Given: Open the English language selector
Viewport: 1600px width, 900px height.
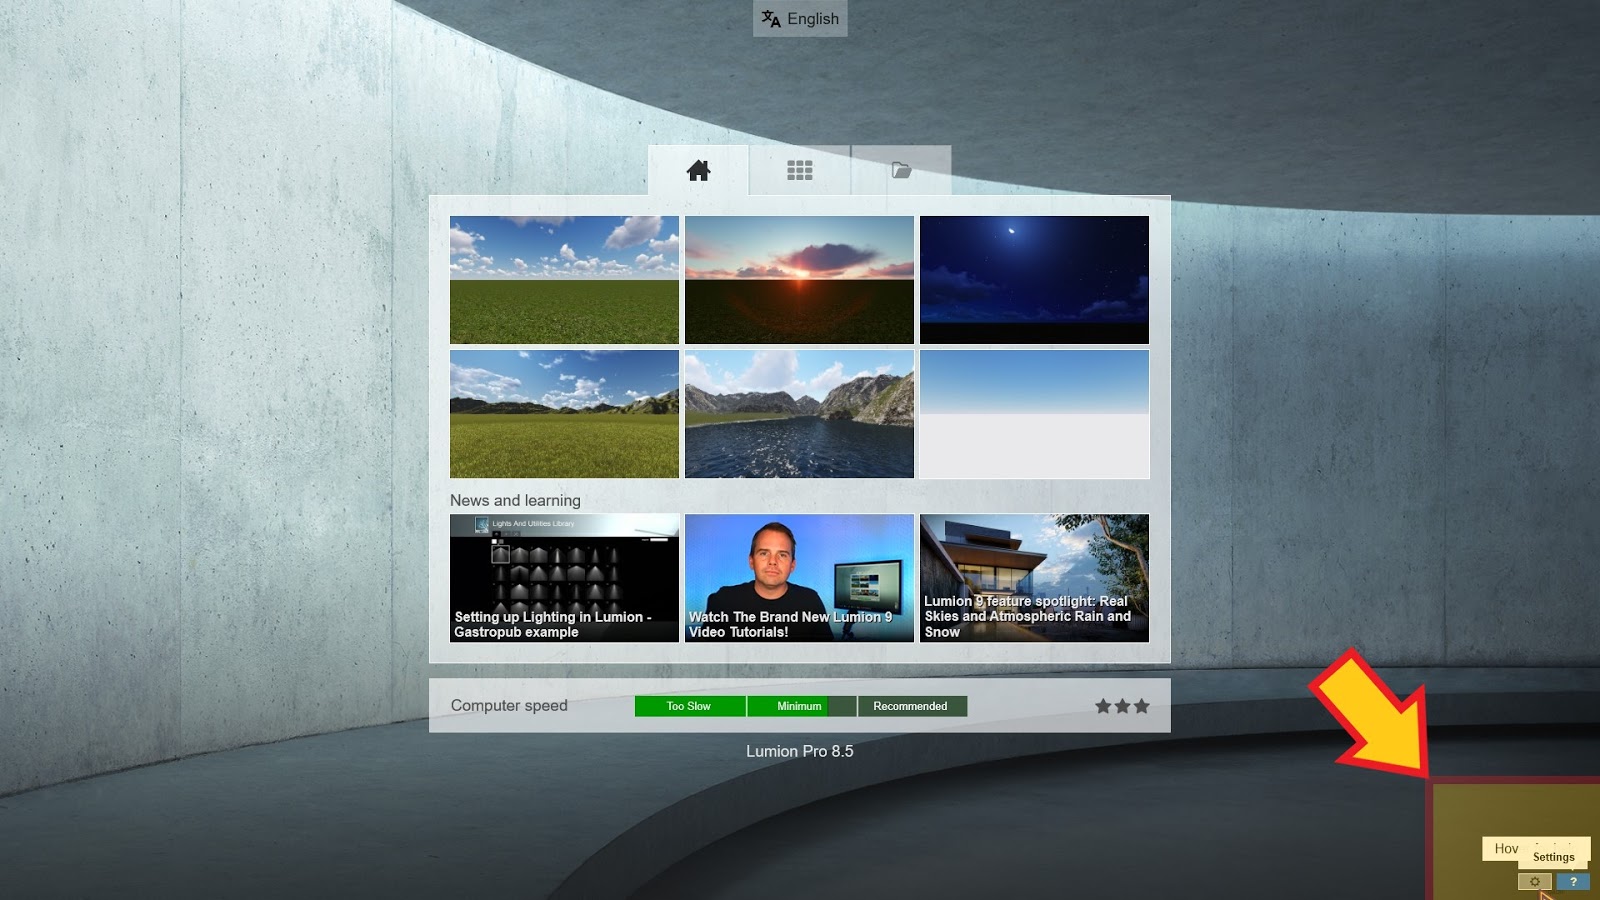Looking at the screenshot, I should click(x=800, y=18).
